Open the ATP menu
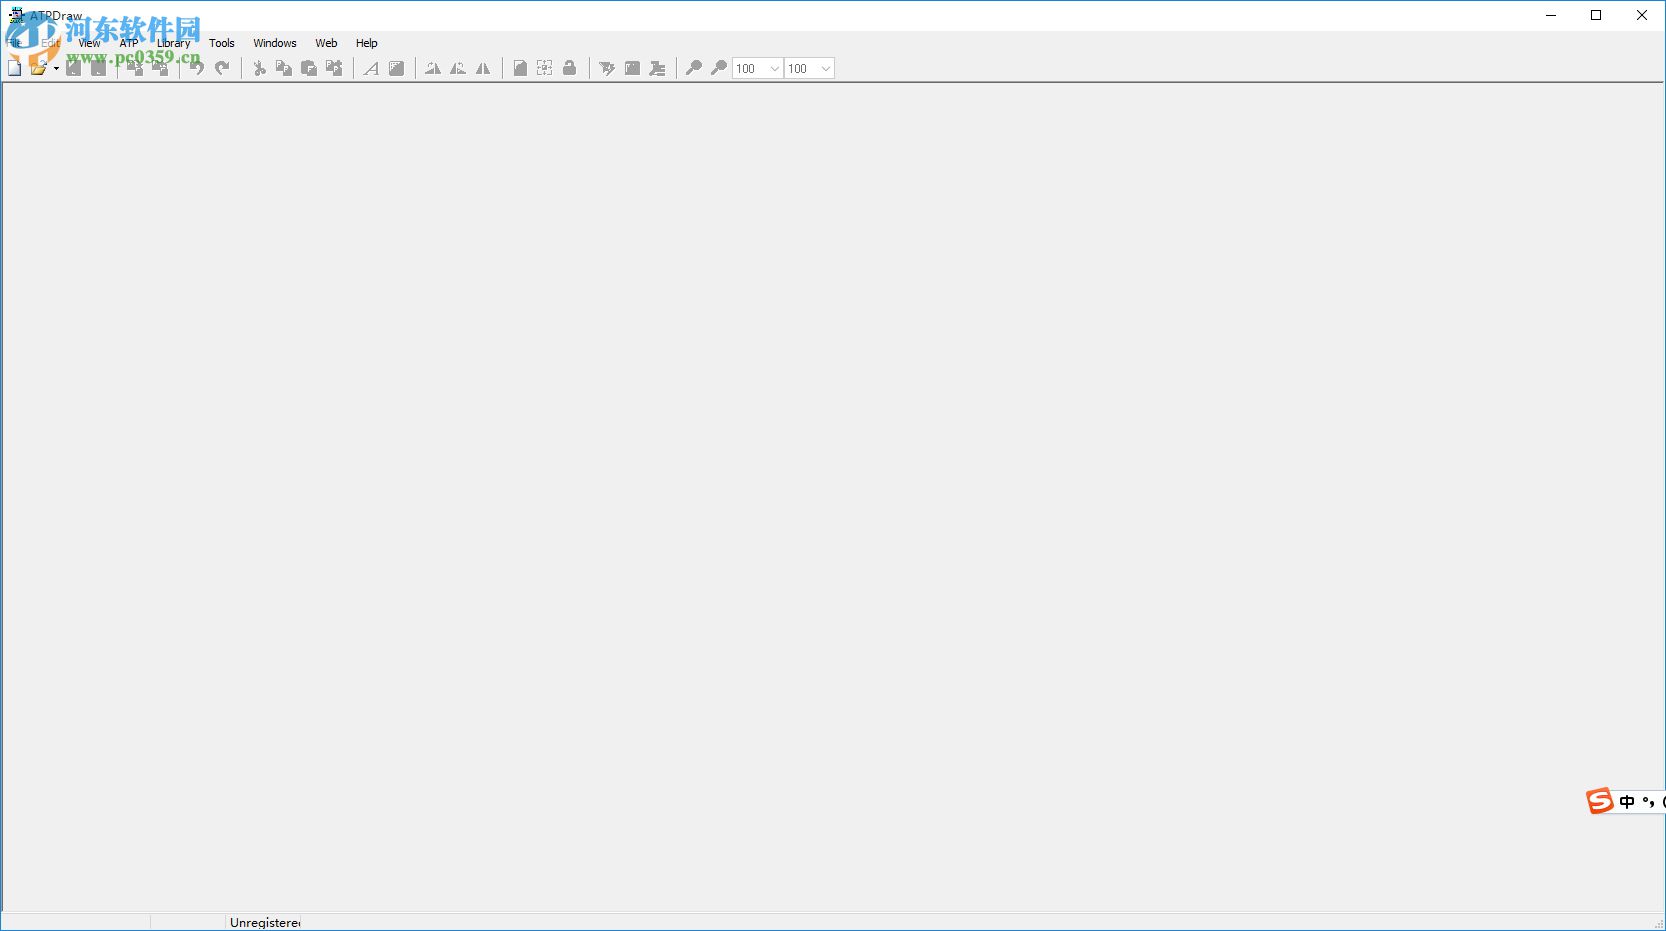Screen dimensions: 1666x931 click(129, 43)
